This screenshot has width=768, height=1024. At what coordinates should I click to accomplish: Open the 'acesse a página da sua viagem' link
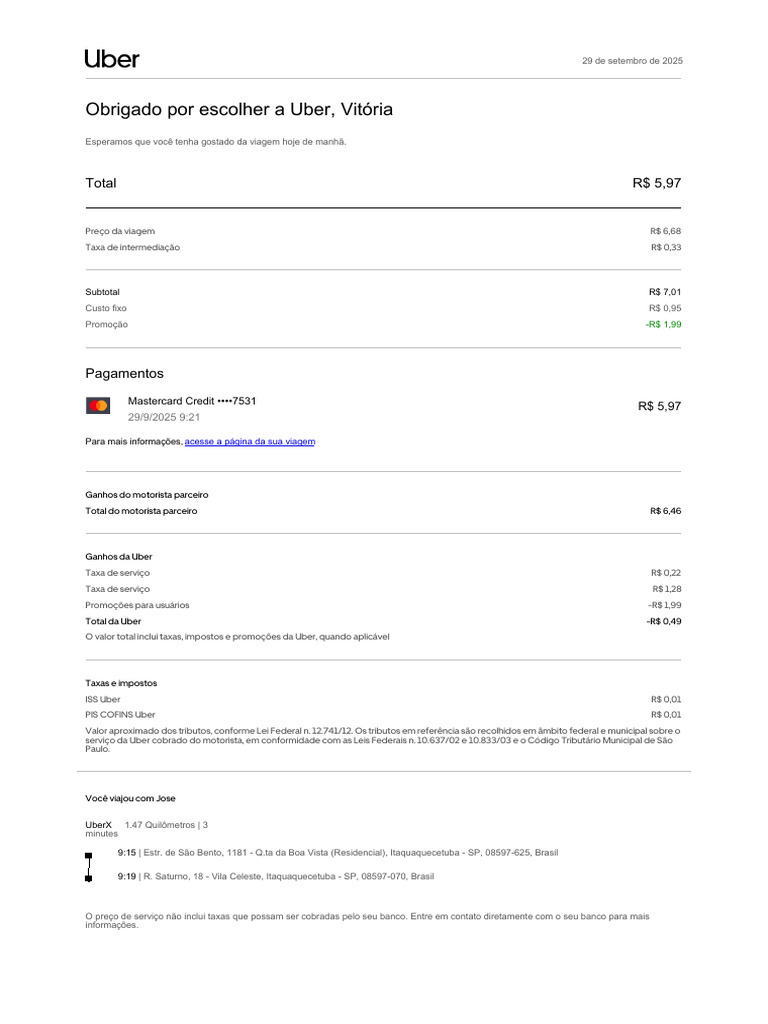pyautogui.click(x=249, y=441)
